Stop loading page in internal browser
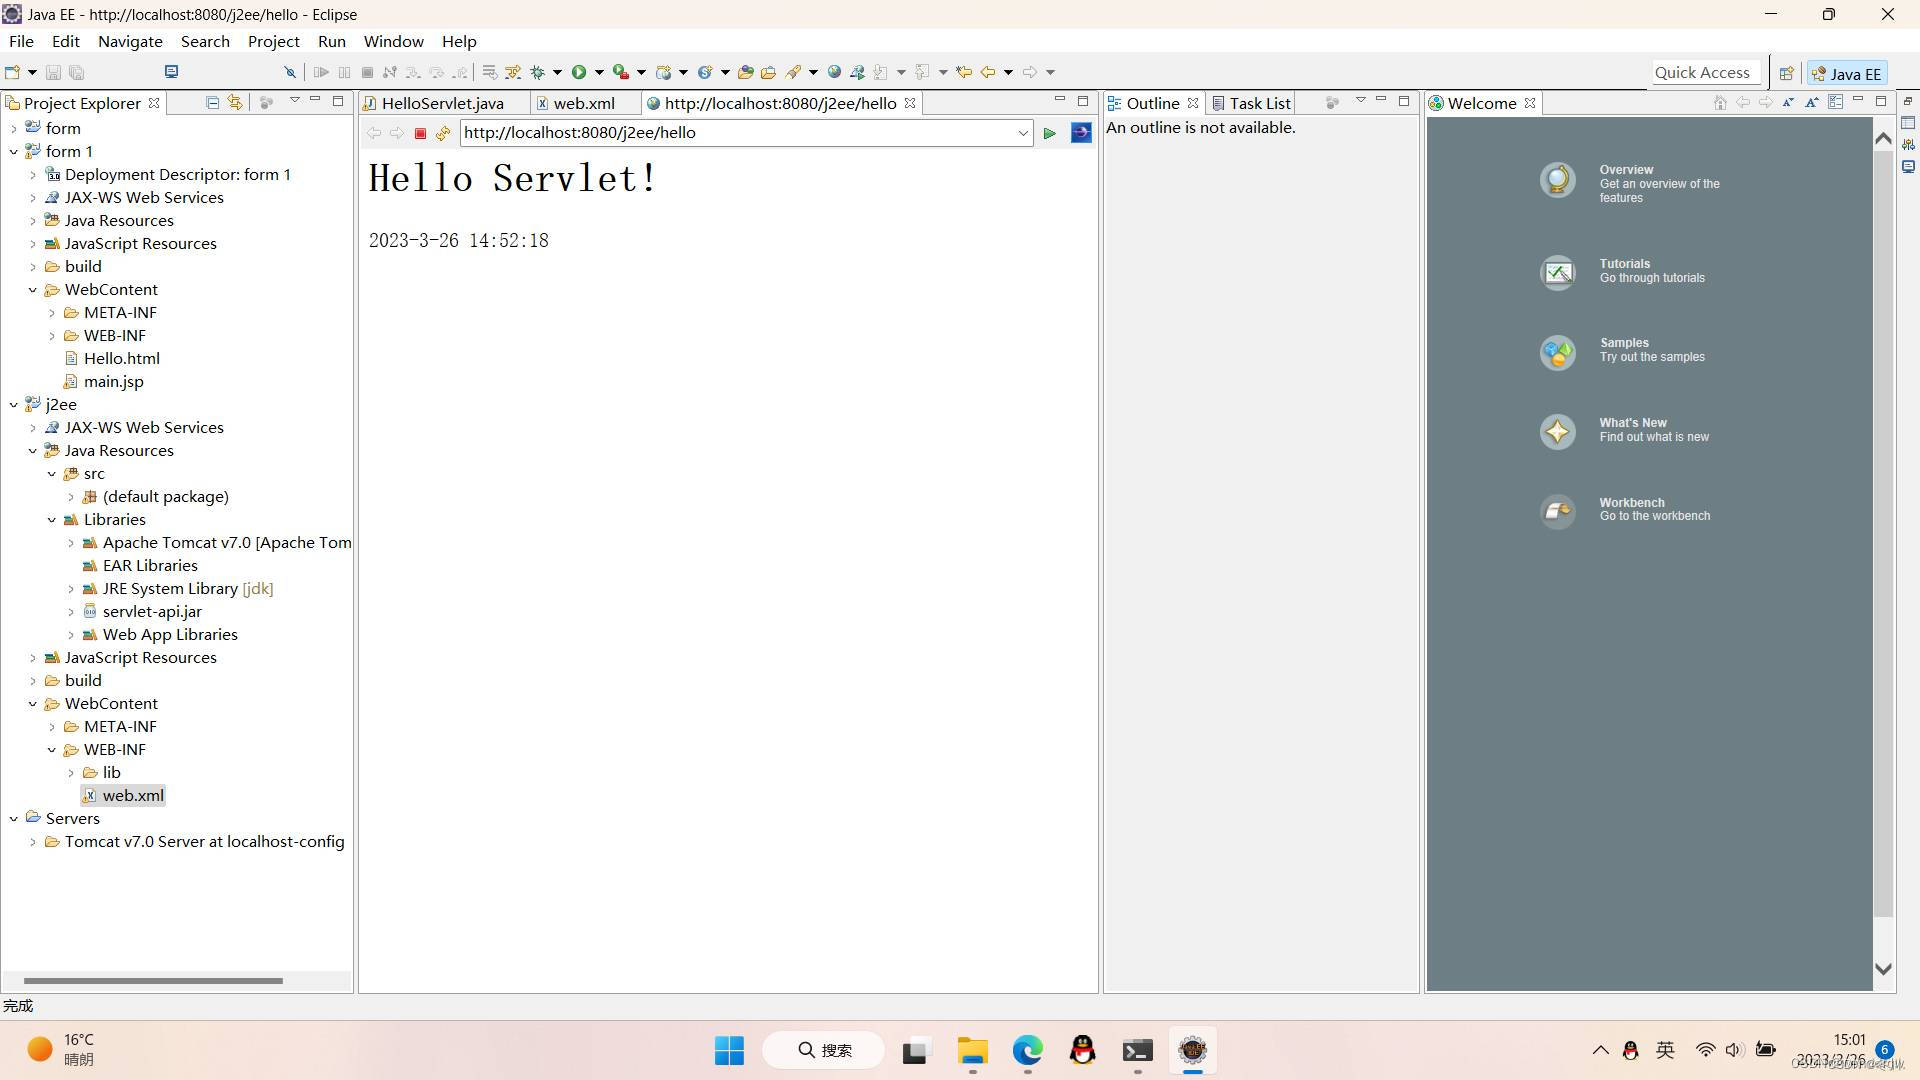 click(x=420, y=133)
